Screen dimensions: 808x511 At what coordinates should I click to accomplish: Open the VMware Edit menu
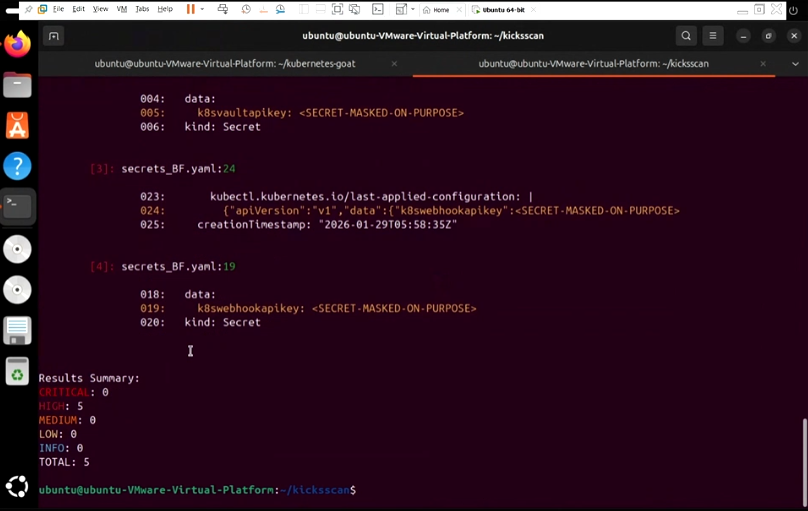(x=78, y=9)
